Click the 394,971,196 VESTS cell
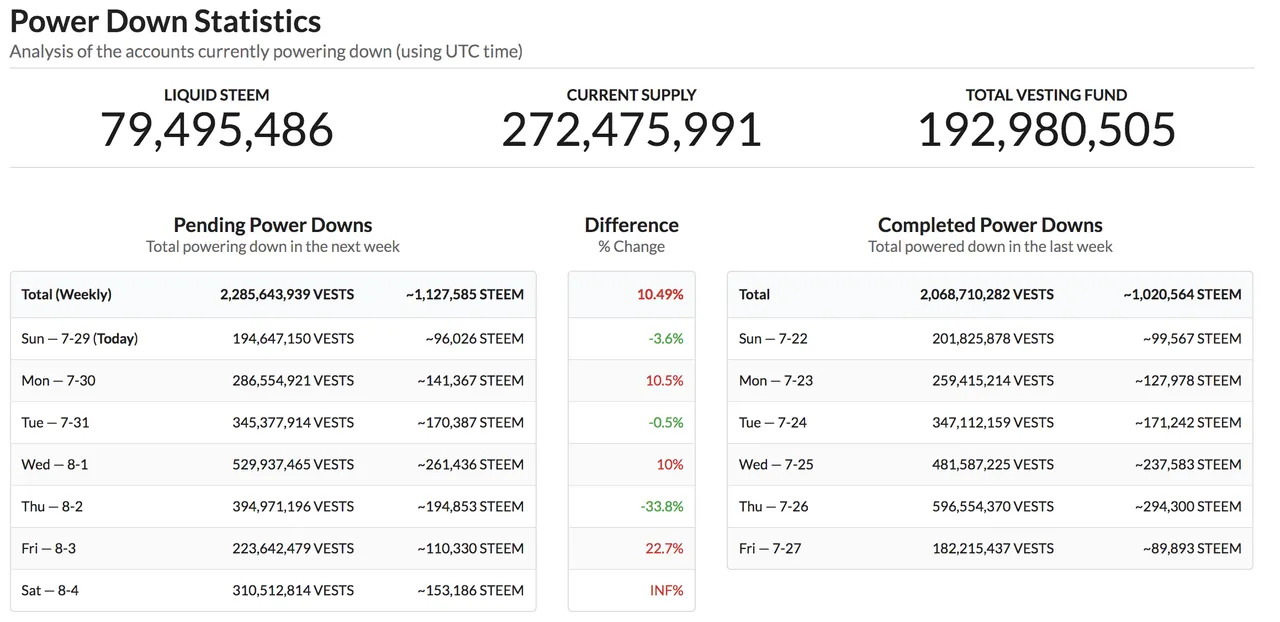Screen dimensions: 1280x622 [293, 506]
